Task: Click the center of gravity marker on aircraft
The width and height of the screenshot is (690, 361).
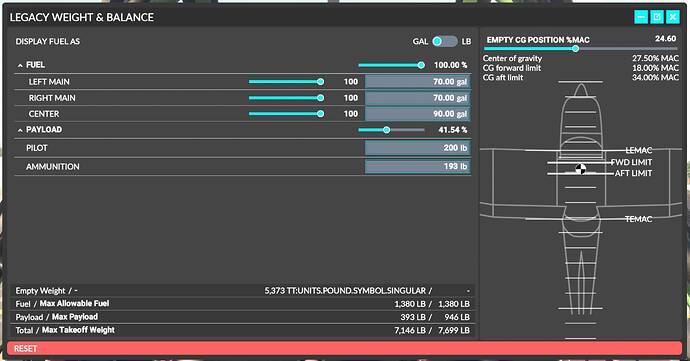Action: [x=581, y=168]
